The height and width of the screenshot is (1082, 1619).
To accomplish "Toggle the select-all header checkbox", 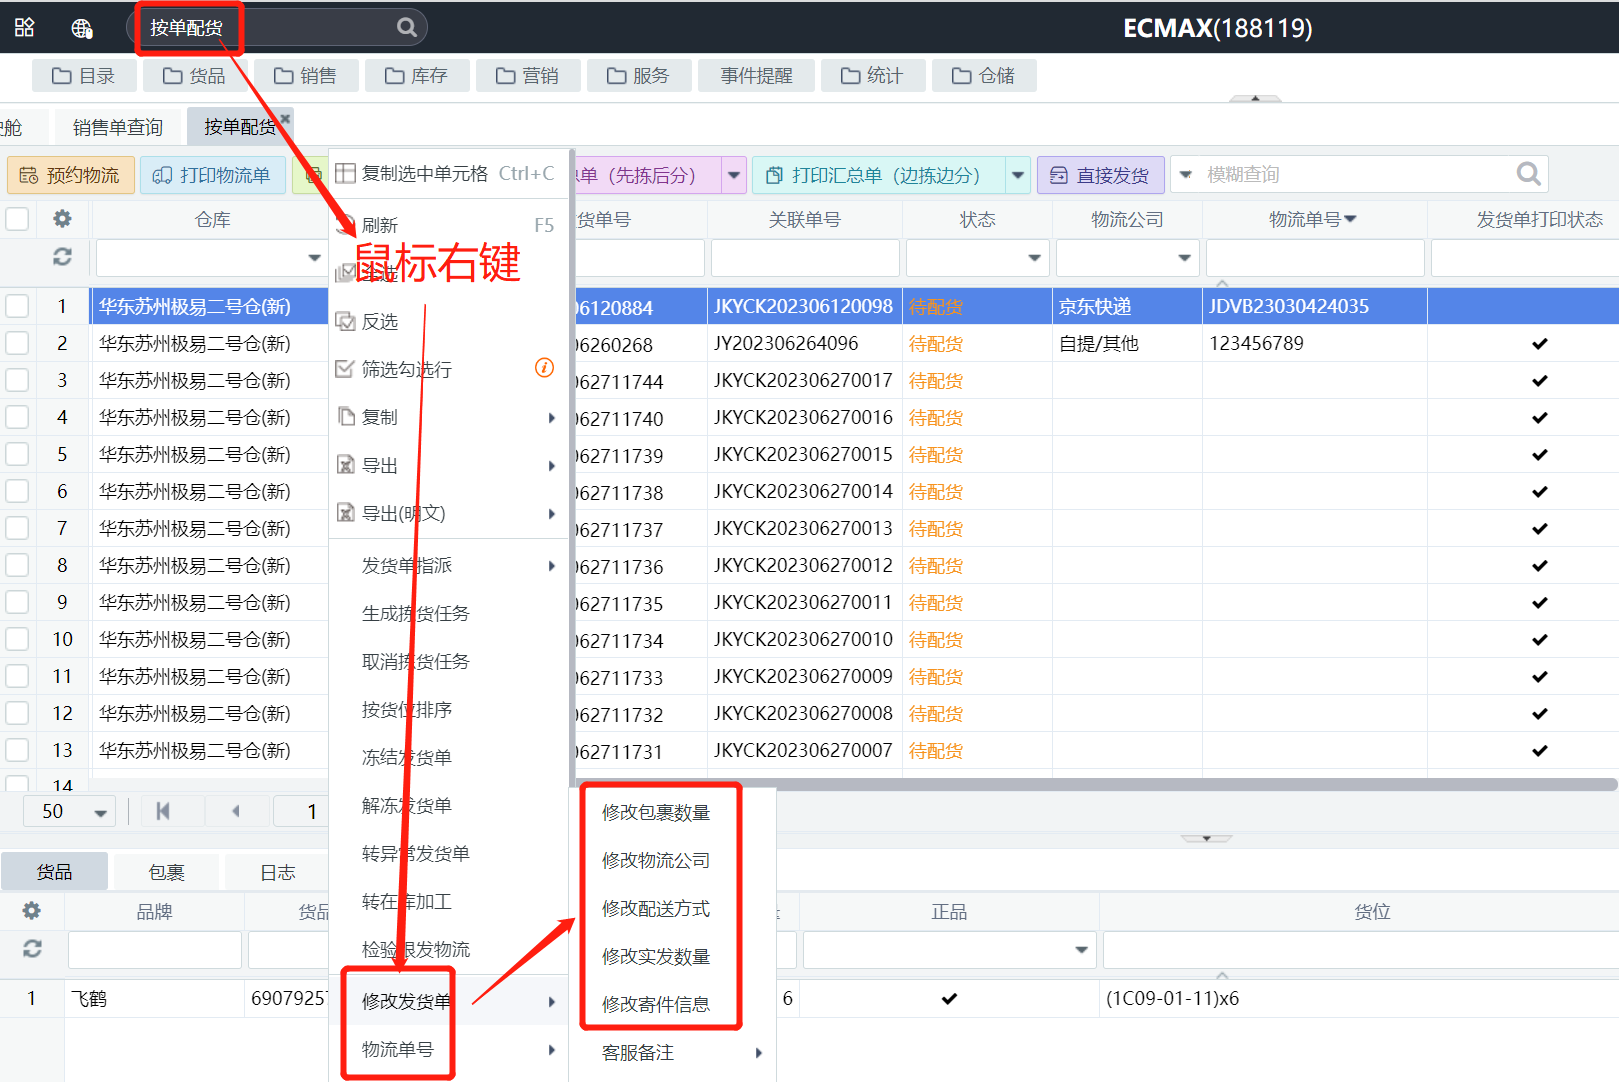I will [17, 218].
